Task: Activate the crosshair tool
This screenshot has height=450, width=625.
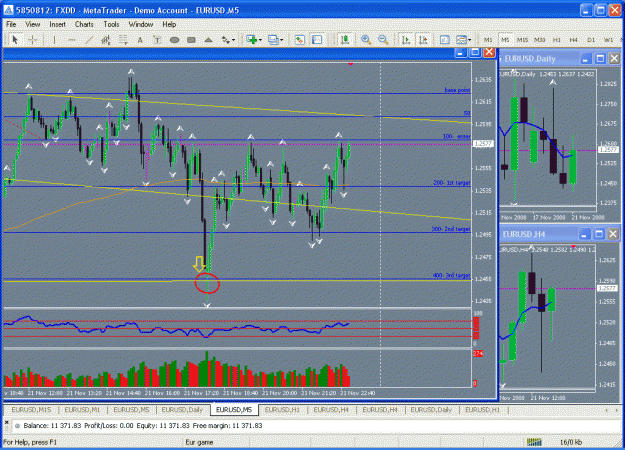Action: tap(33, 39)
